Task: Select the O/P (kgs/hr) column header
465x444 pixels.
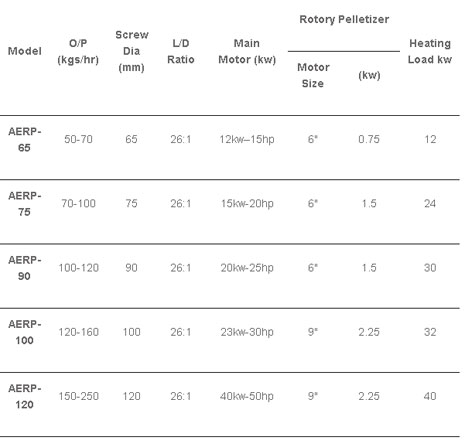Action: coord(78,52)
